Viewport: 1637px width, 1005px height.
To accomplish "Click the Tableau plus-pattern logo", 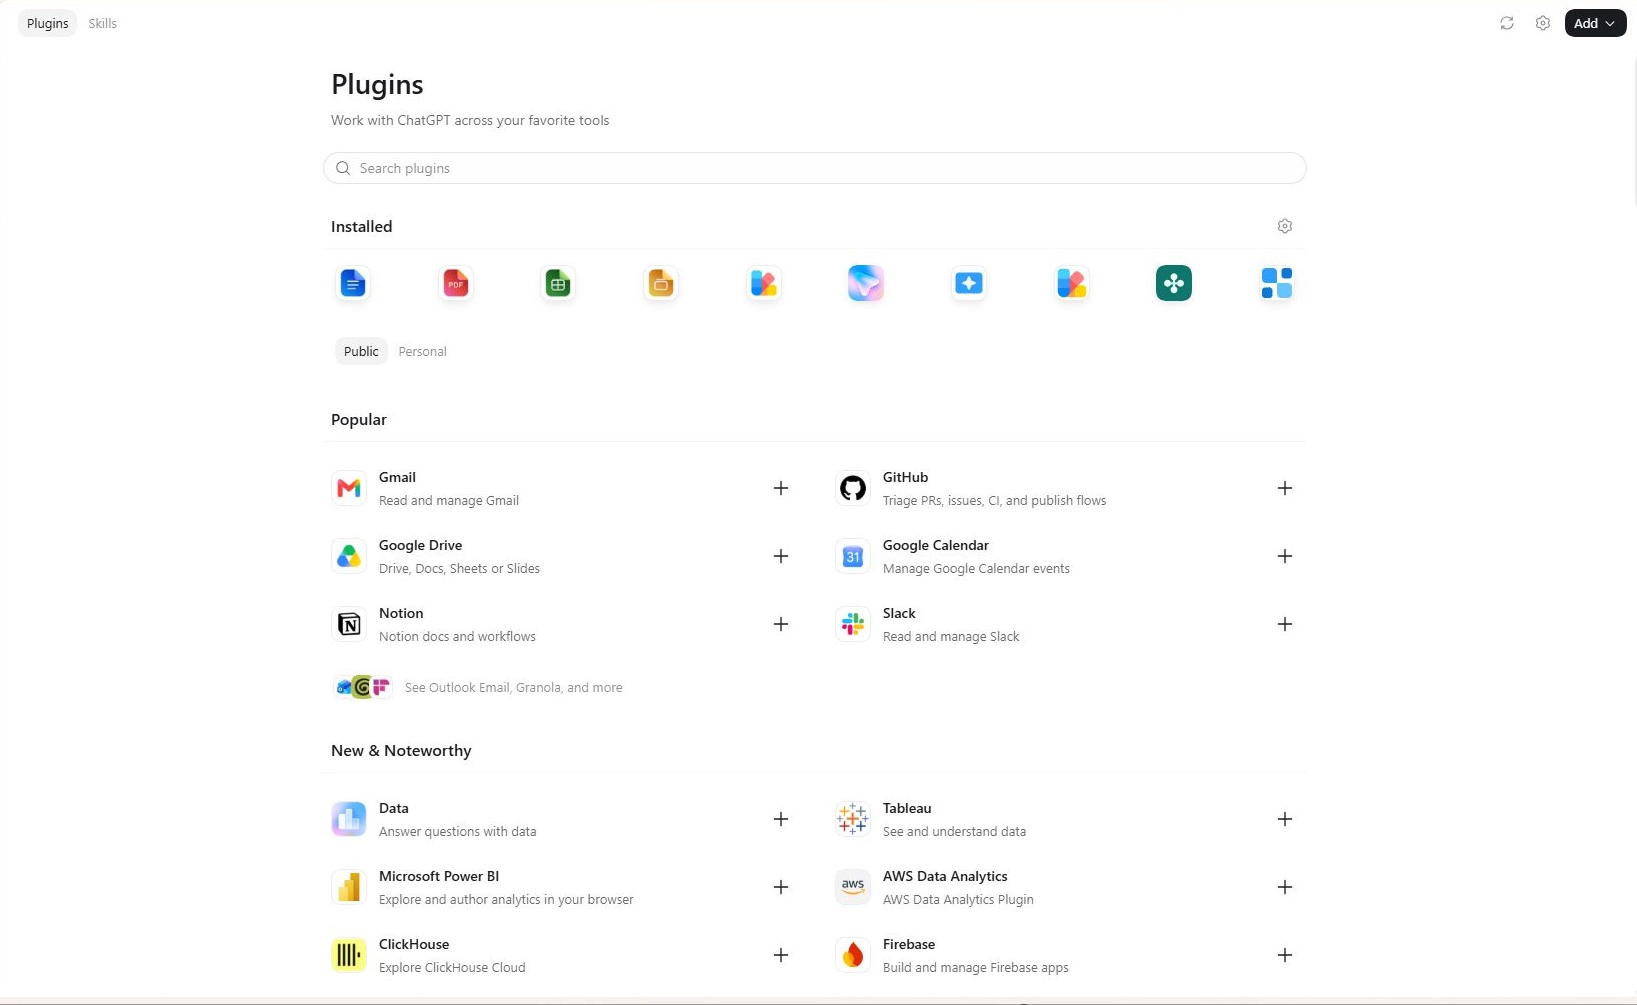I will (x=853, y=819).
